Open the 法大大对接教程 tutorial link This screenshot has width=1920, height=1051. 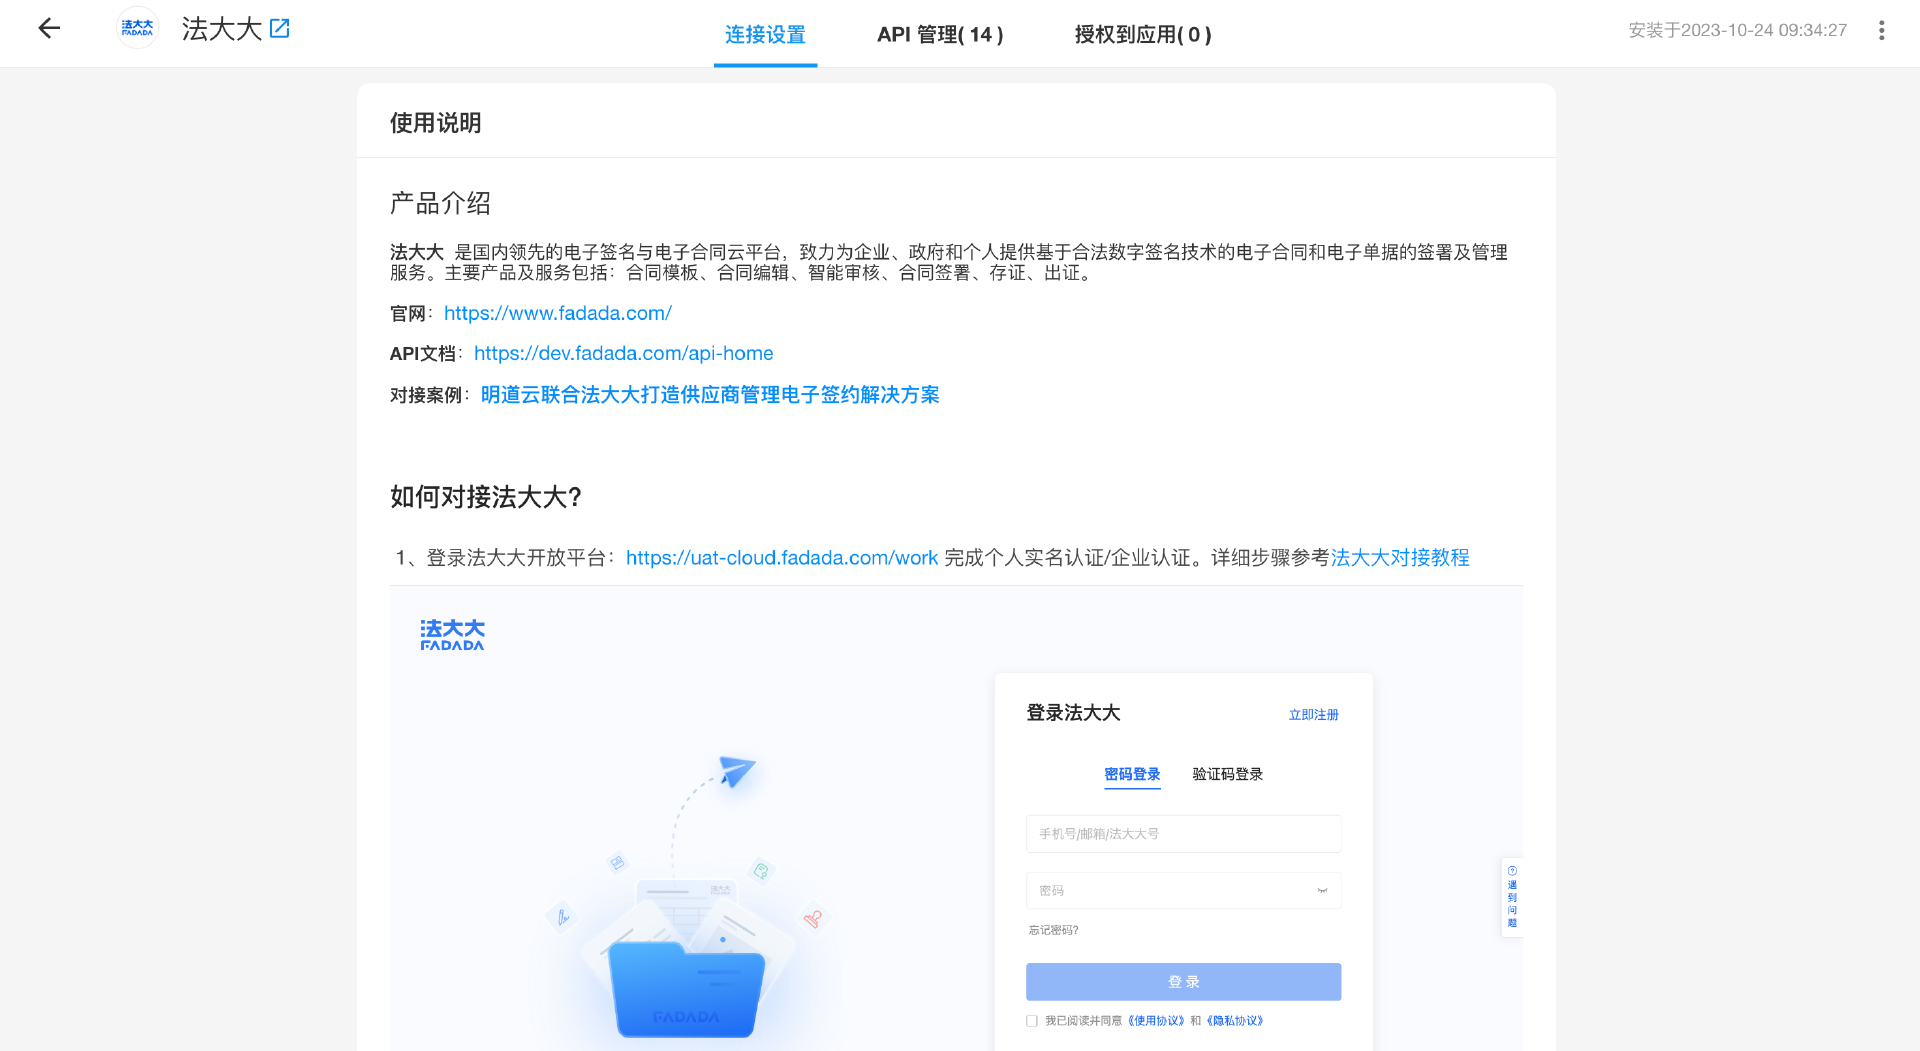pos(1400,558)
